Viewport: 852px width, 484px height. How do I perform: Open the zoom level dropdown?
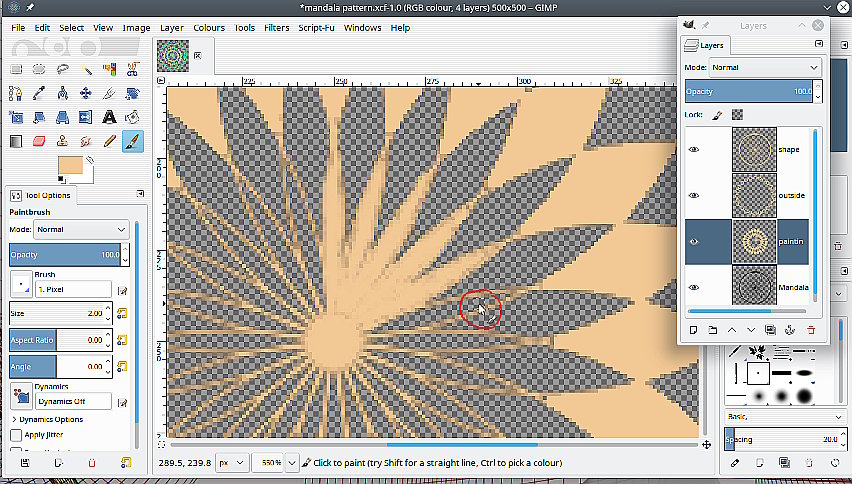[291, 463]
